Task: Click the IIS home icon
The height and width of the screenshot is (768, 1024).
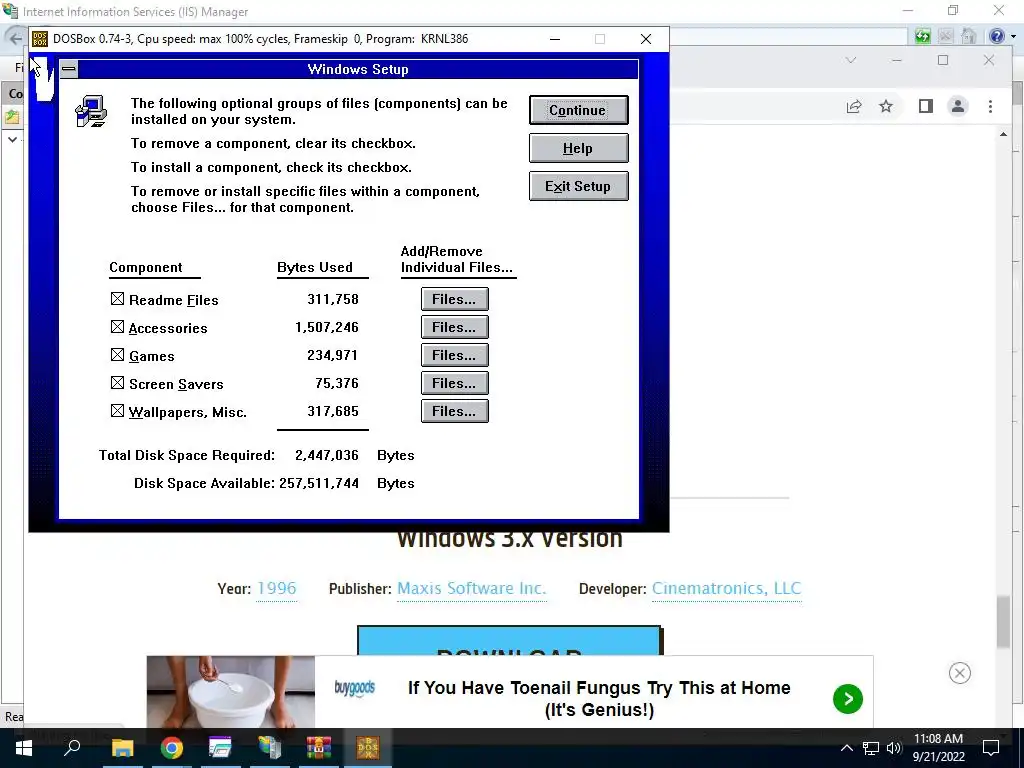Action: click(968, 36)
